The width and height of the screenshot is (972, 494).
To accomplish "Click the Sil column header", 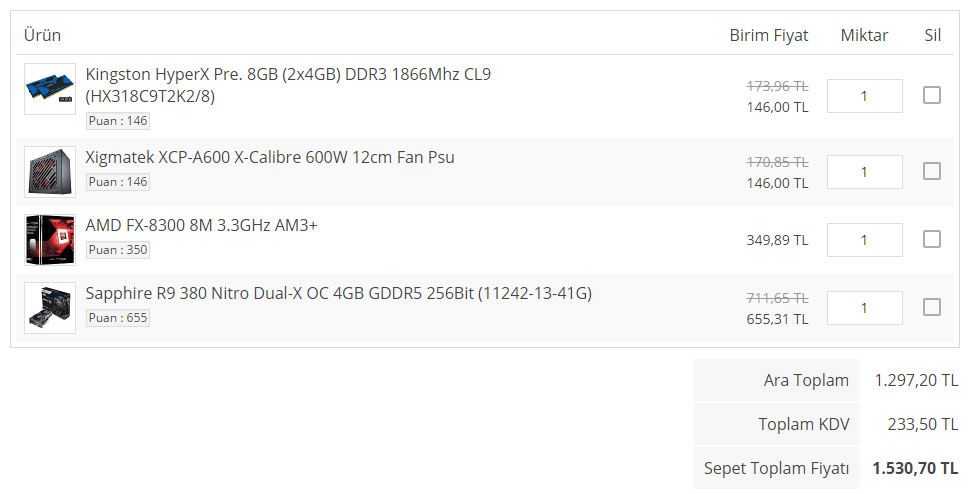I will click(x=932, y=35).
